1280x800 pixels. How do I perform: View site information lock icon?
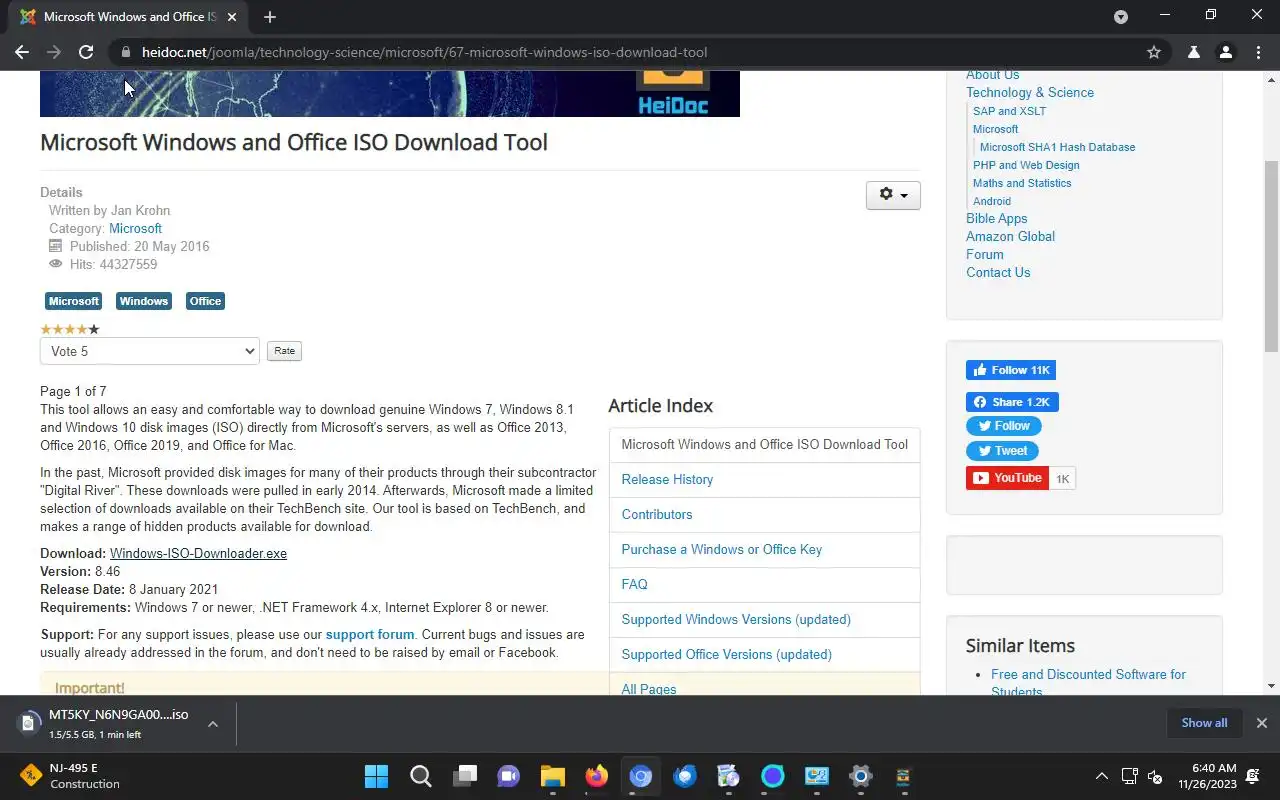(x=125, y=52)
